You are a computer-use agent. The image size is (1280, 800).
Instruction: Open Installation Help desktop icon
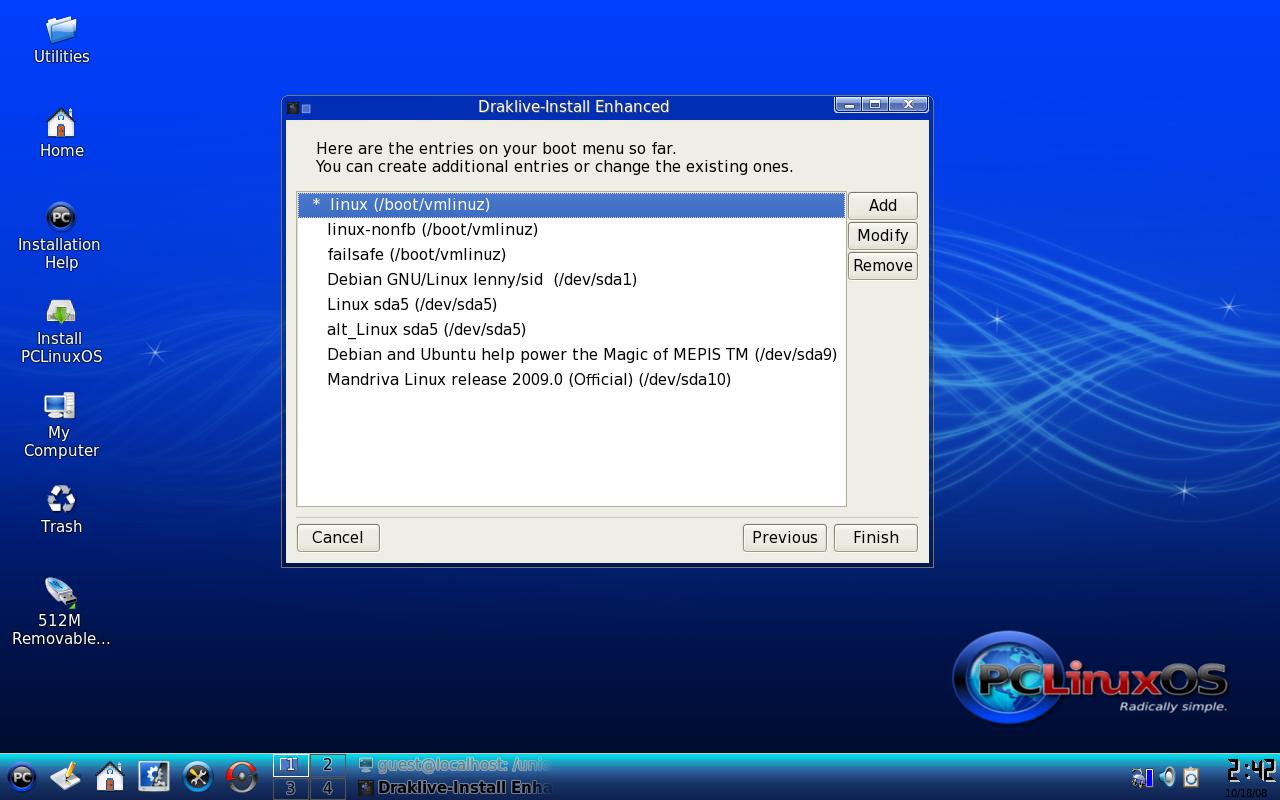click(x=60, y=237)
